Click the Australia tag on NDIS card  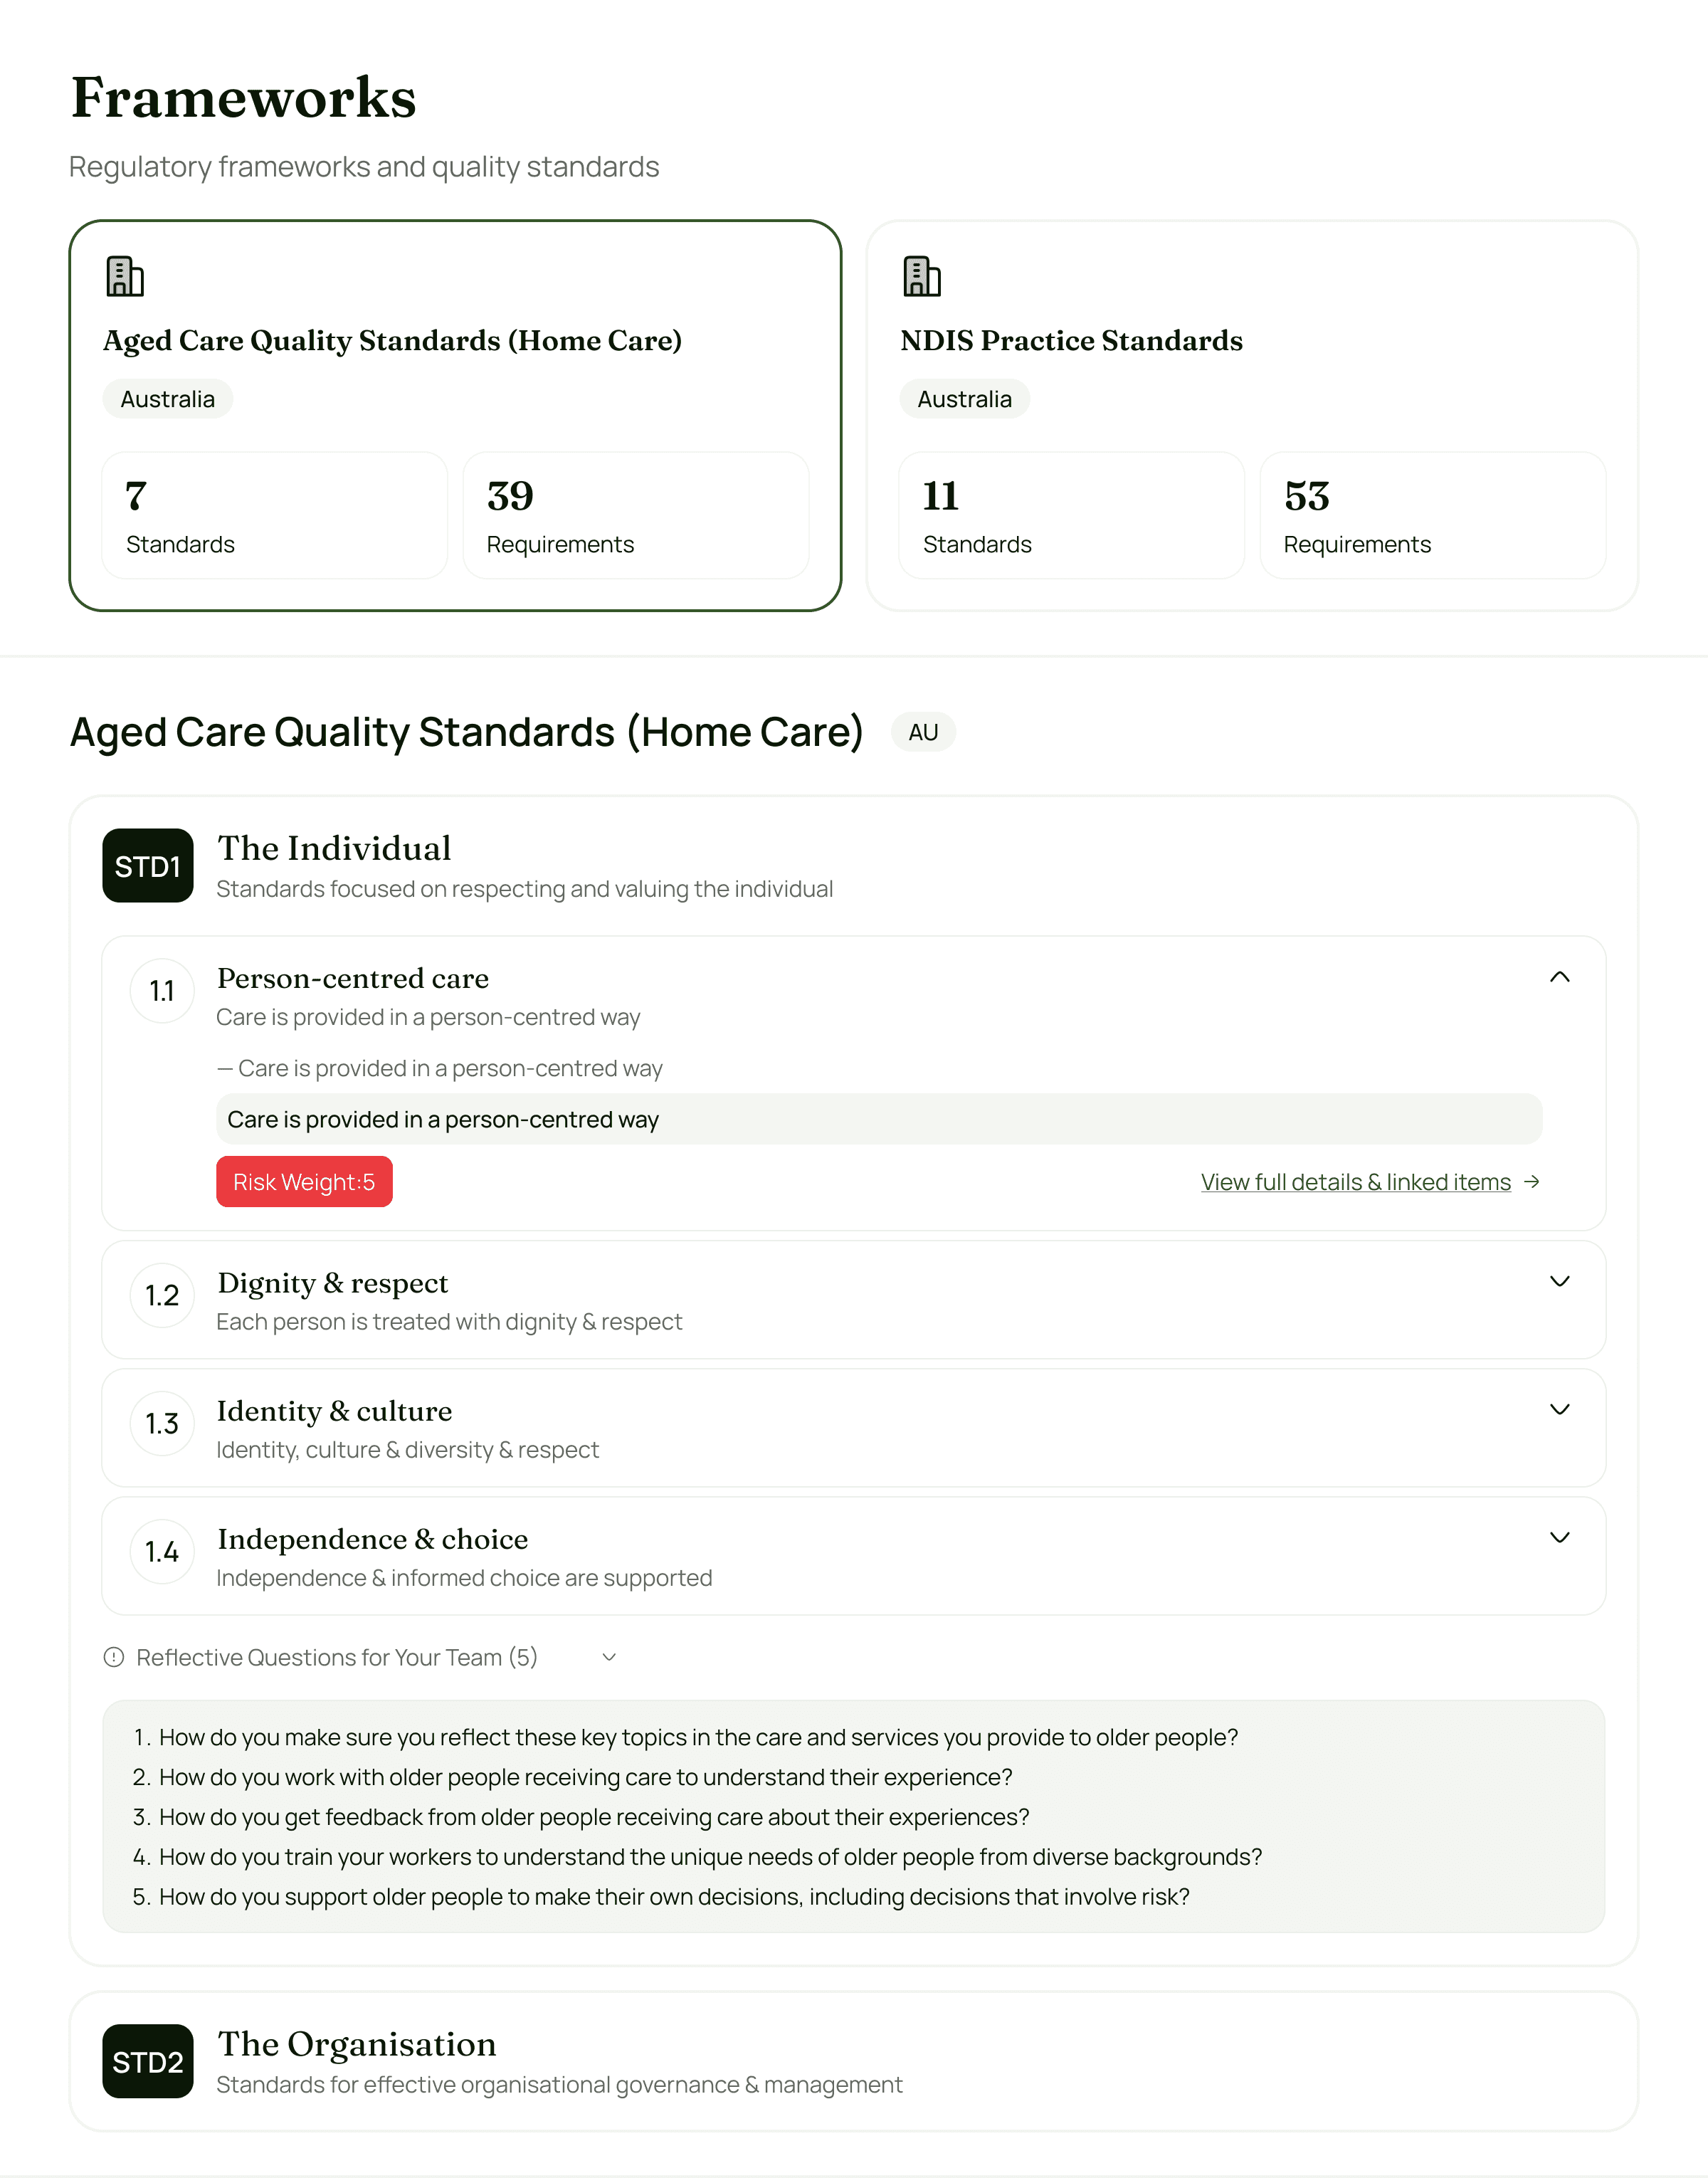coord(964,398)
